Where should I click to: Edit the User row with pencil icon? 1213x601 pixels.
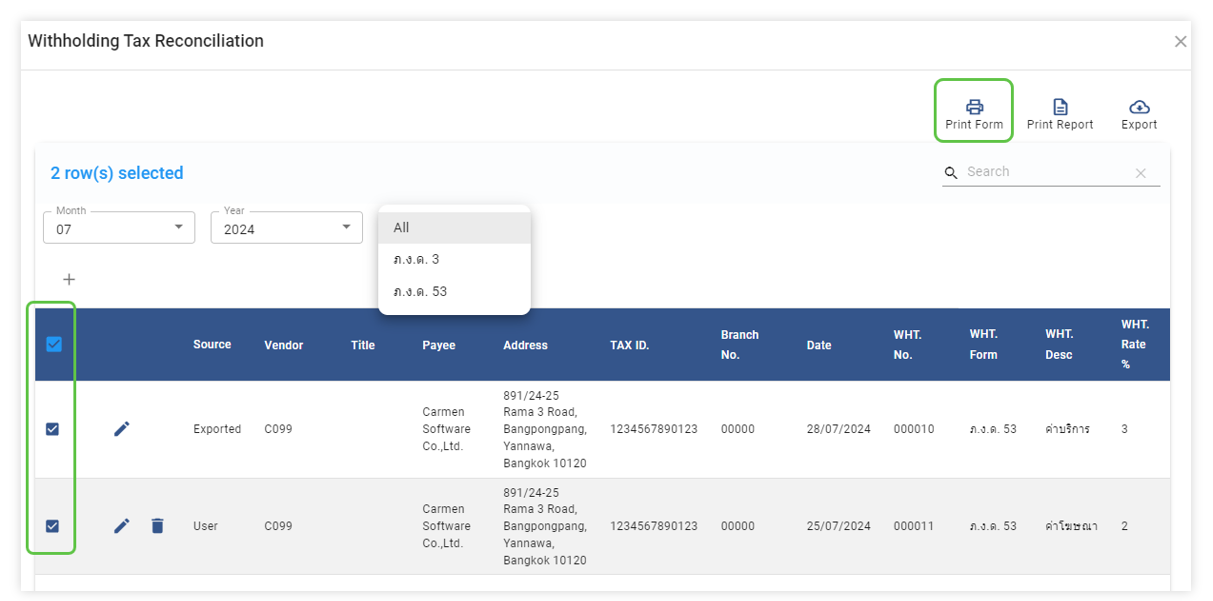point(122,526)
